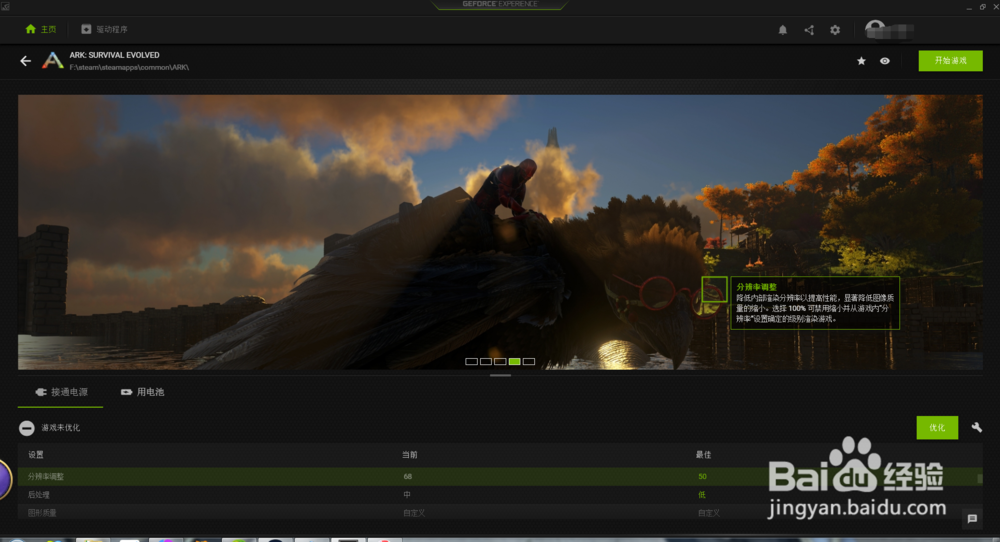Click the 优化 optimize button

[937, 428]
